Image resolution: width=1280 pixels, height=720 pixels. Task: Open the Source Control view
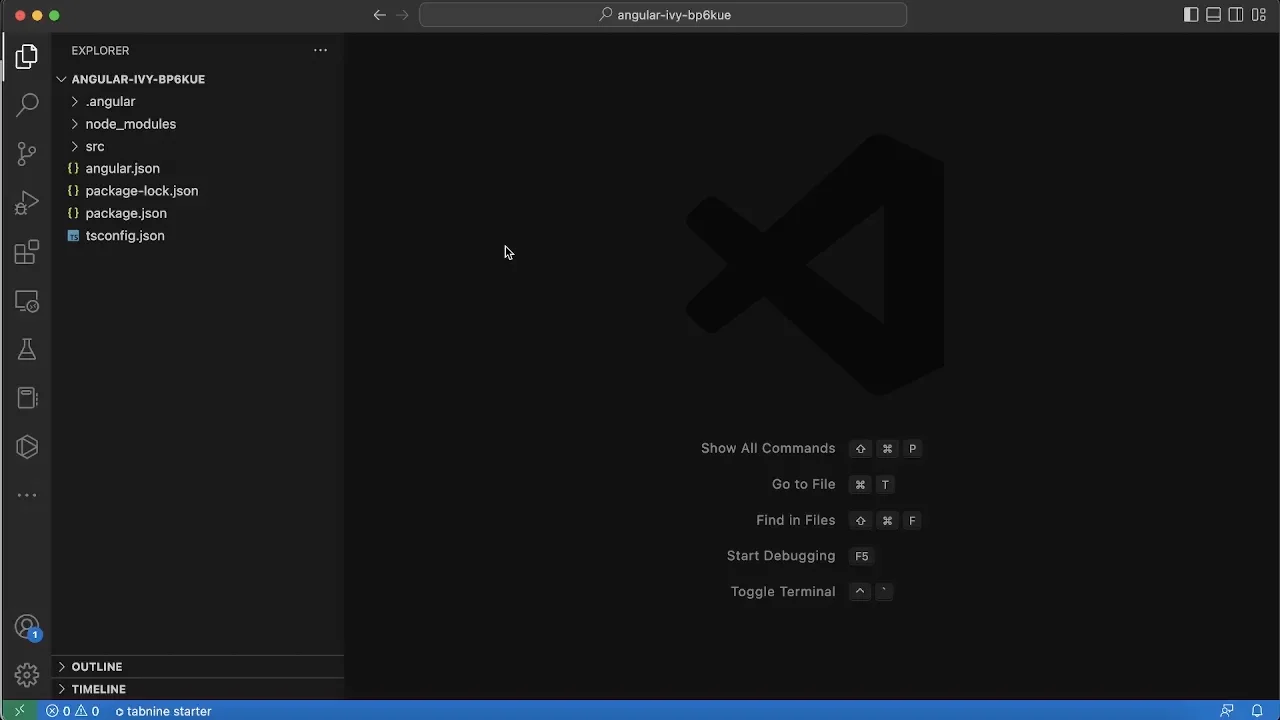click(x=27, y=154)
